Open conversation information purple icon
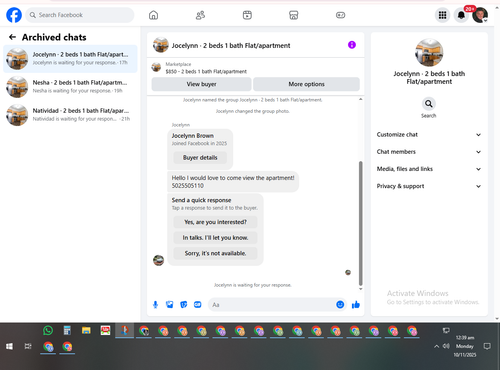Screen dimensions: 500x370 [x=352, y=45]
